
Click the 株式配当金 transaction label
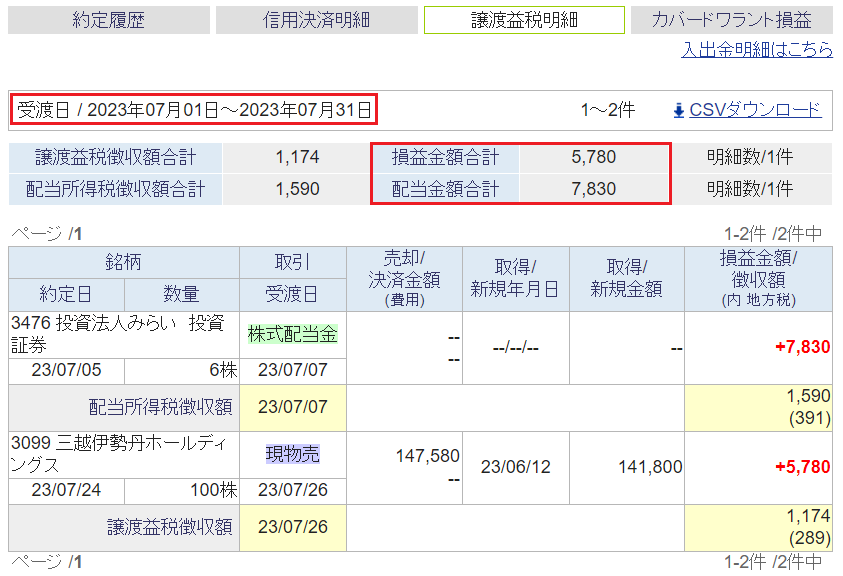click(292, 335)
